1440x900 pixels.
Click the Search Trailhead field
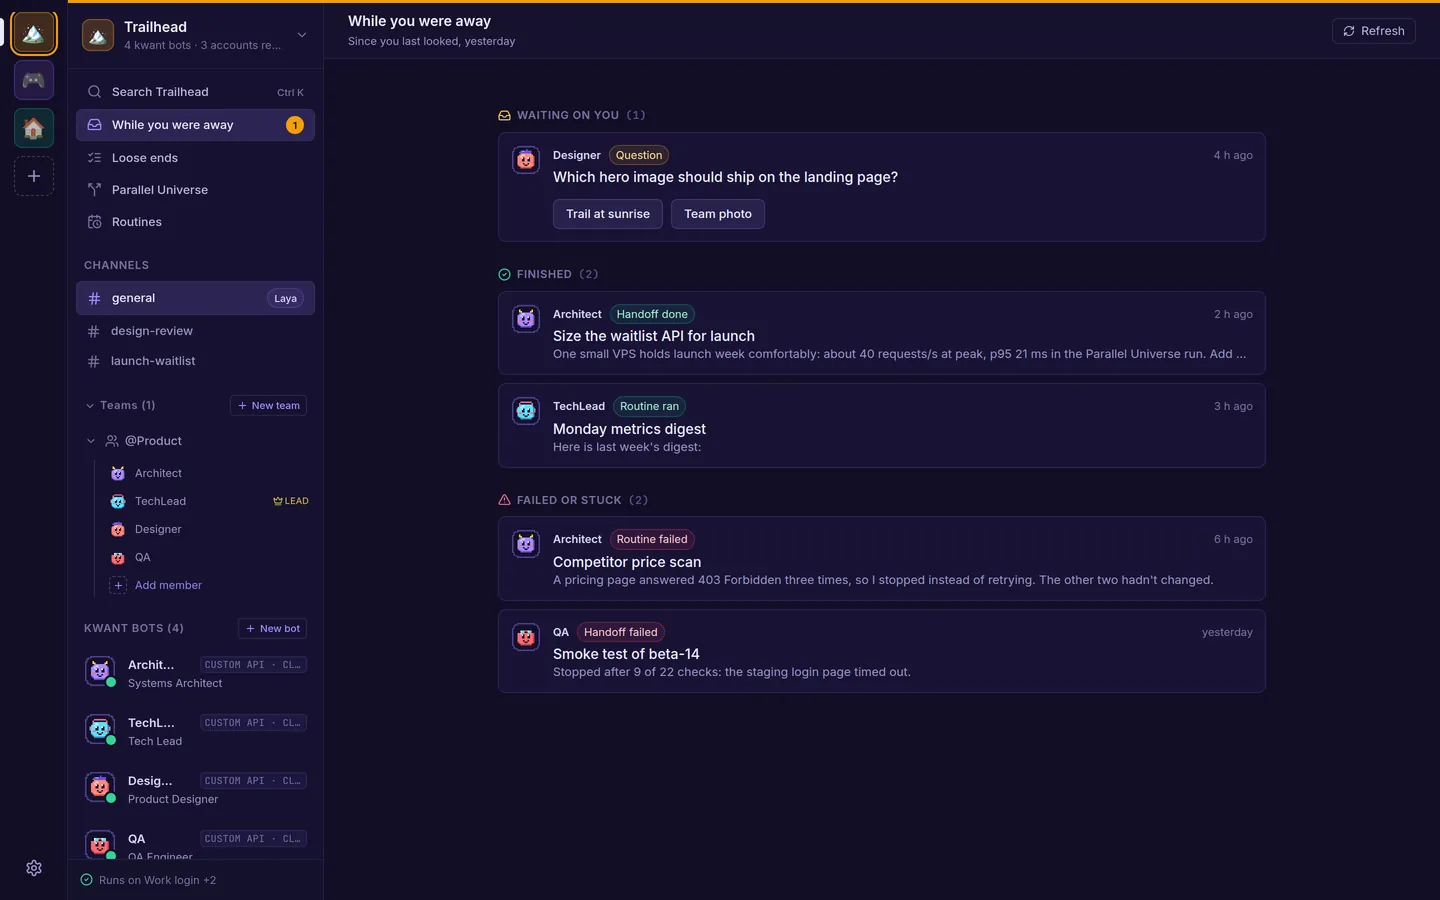195,92
